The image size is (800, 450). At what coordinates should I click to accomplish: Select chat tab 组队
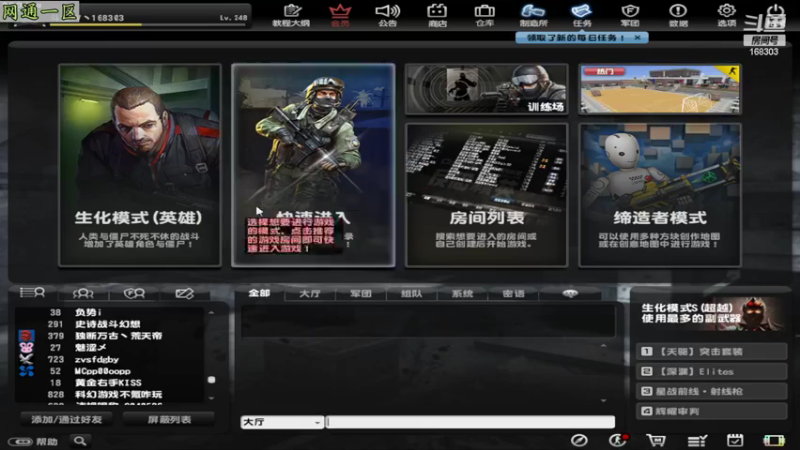(x=412, y=293)
